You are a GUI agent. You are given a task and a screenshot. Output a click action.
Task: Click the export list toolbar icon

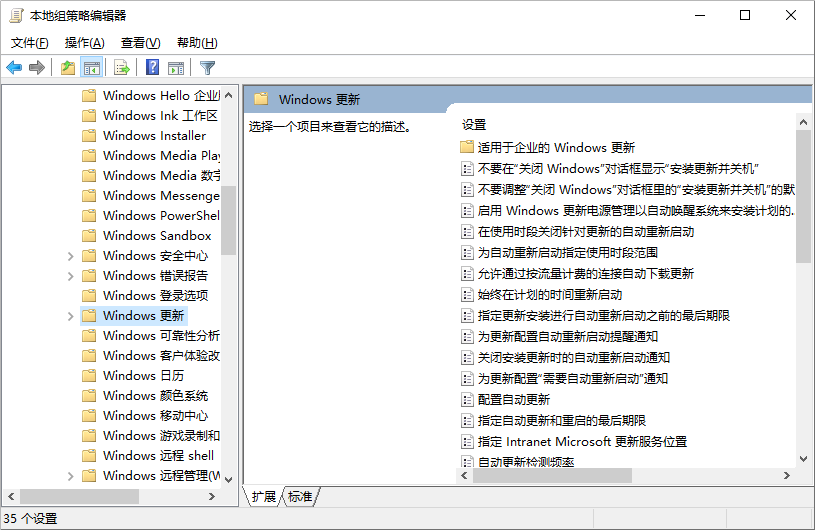[x=122, y=68]
